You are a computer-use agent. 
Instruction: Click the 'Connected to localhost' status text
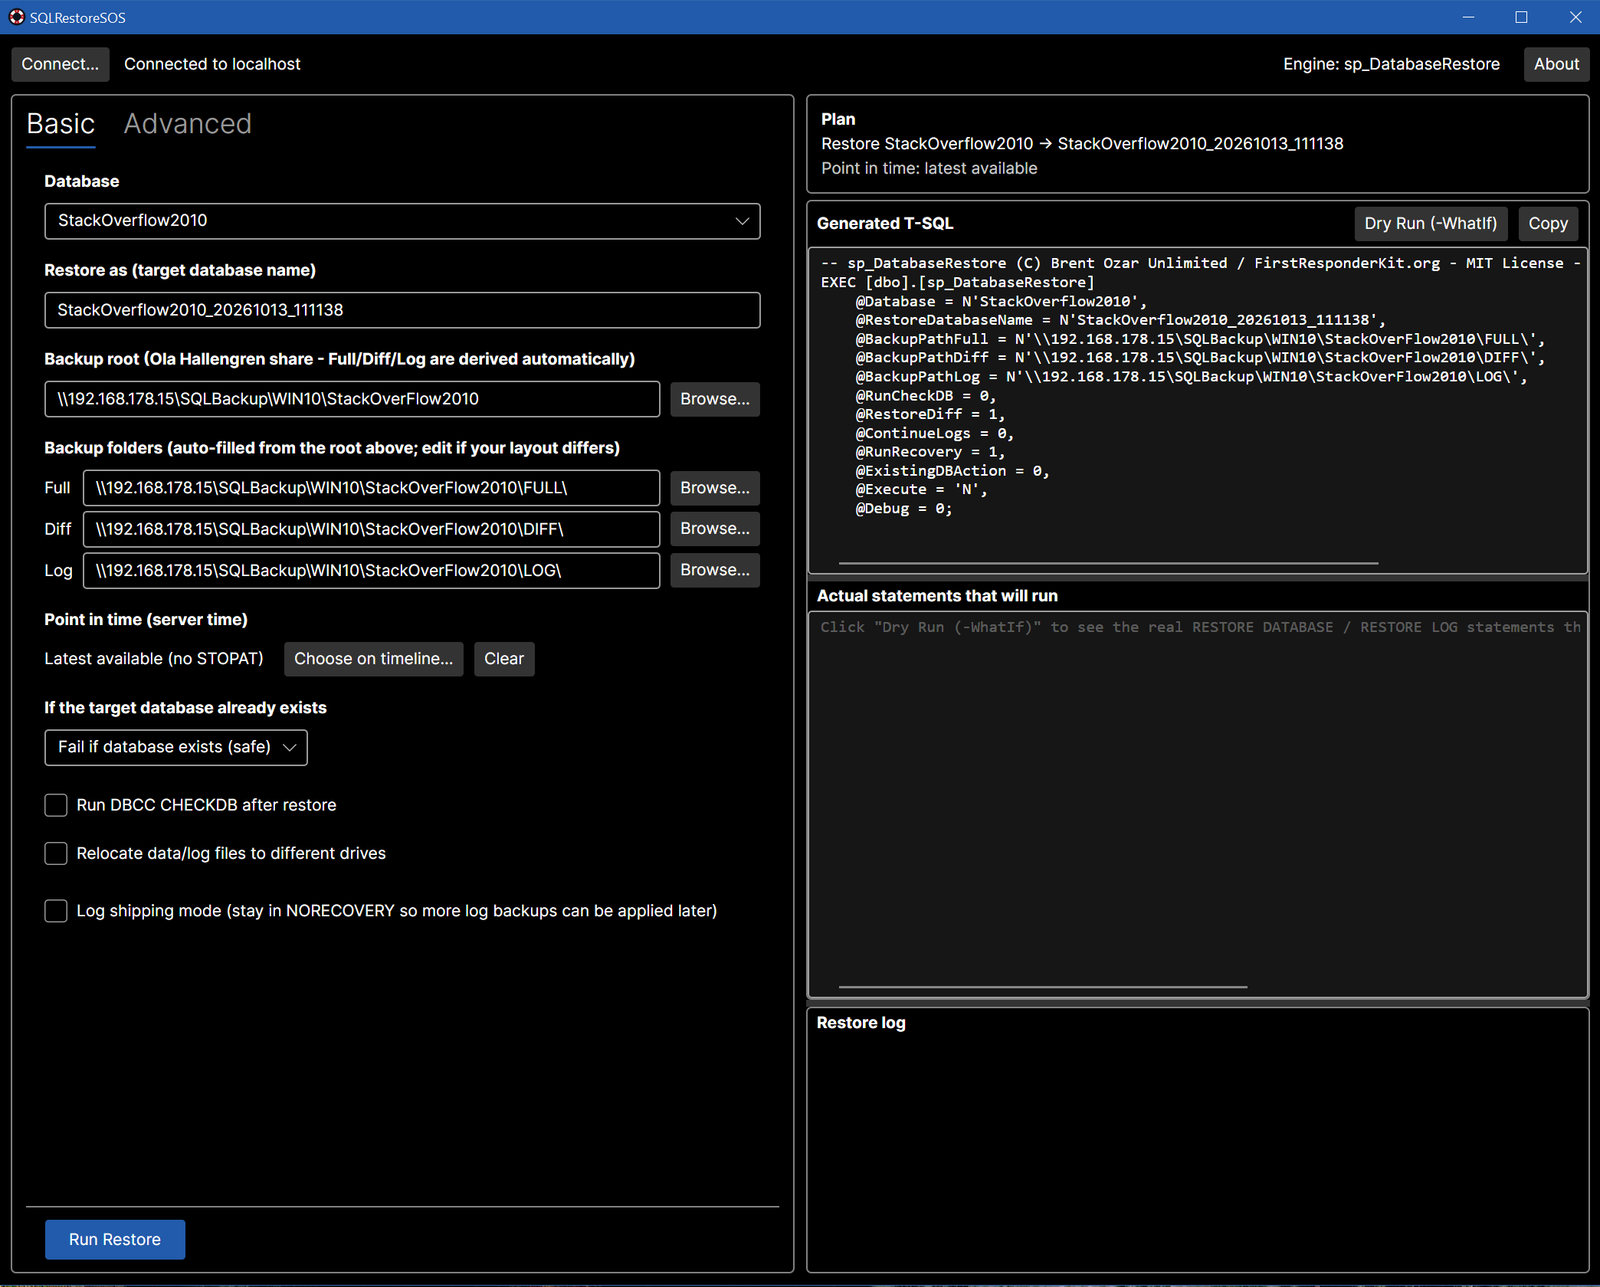click(x=212, y=64)
